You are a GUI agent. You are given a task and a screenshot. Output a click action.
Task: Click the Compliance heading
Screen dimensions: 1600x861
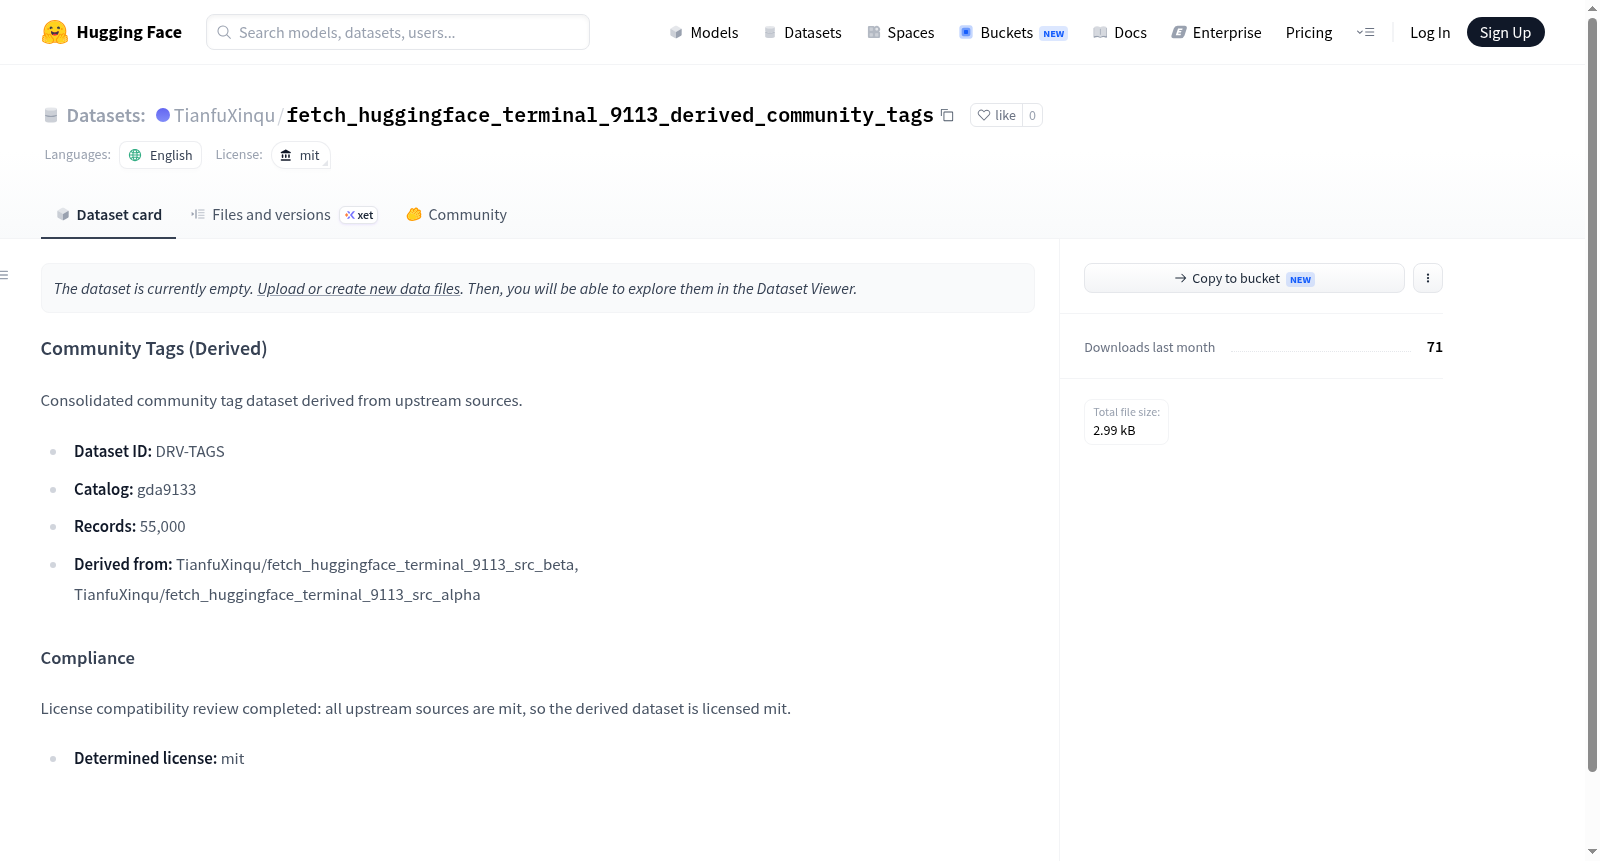click(88, 658)
